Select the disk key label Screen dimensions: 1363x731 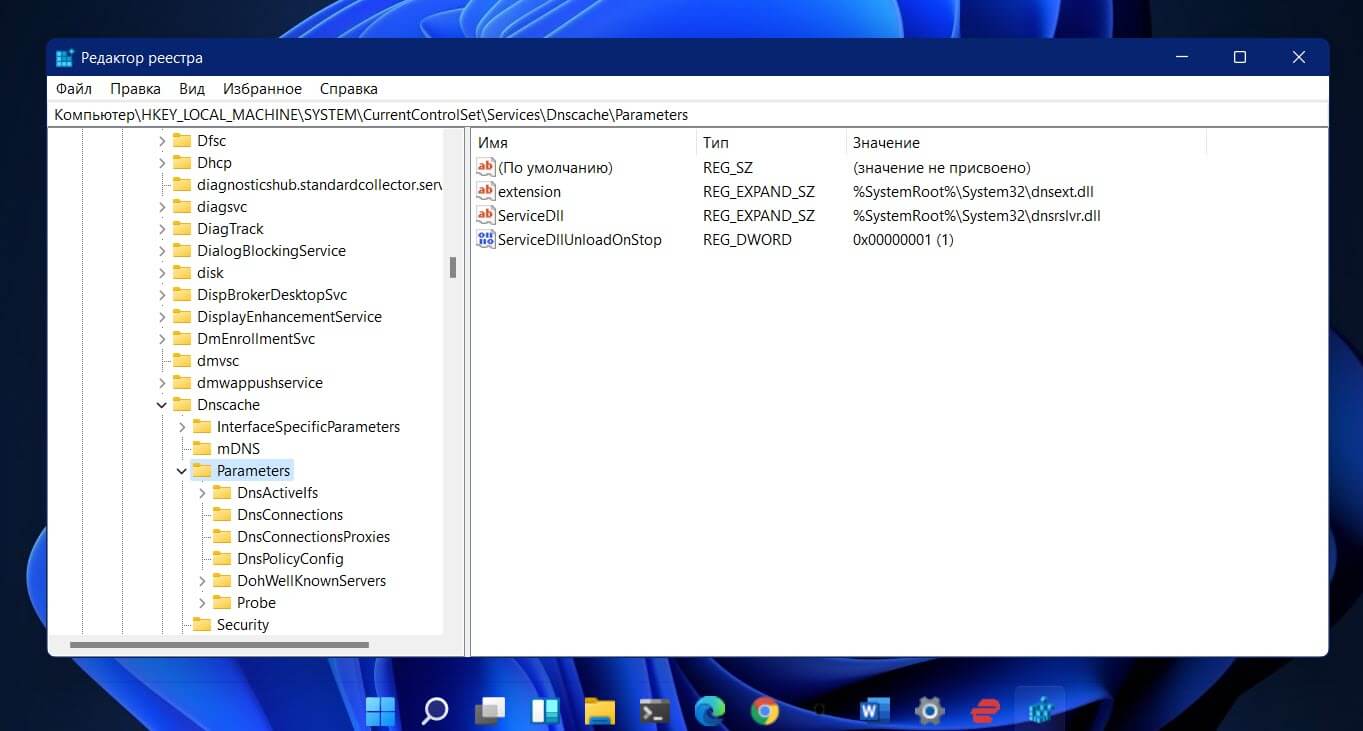[210, 273]
